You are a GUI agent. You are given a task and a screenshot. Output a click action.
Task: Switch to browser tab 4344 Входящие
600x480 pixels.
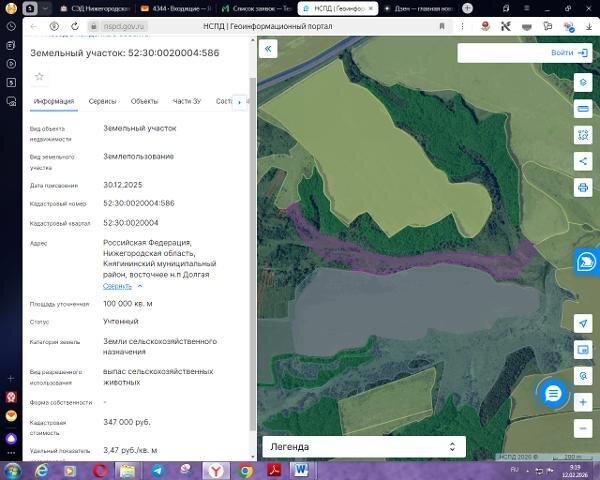pos(176,8)
